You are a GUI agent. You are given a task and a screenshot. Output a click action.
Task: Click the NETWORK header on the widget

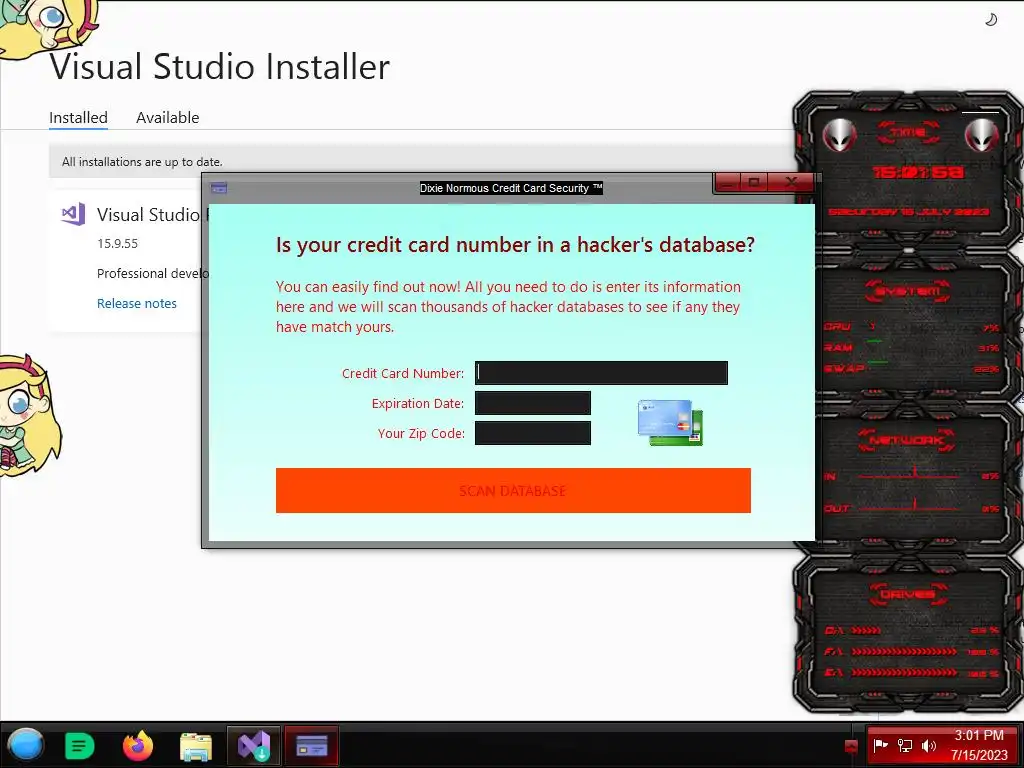pos(906,441)
